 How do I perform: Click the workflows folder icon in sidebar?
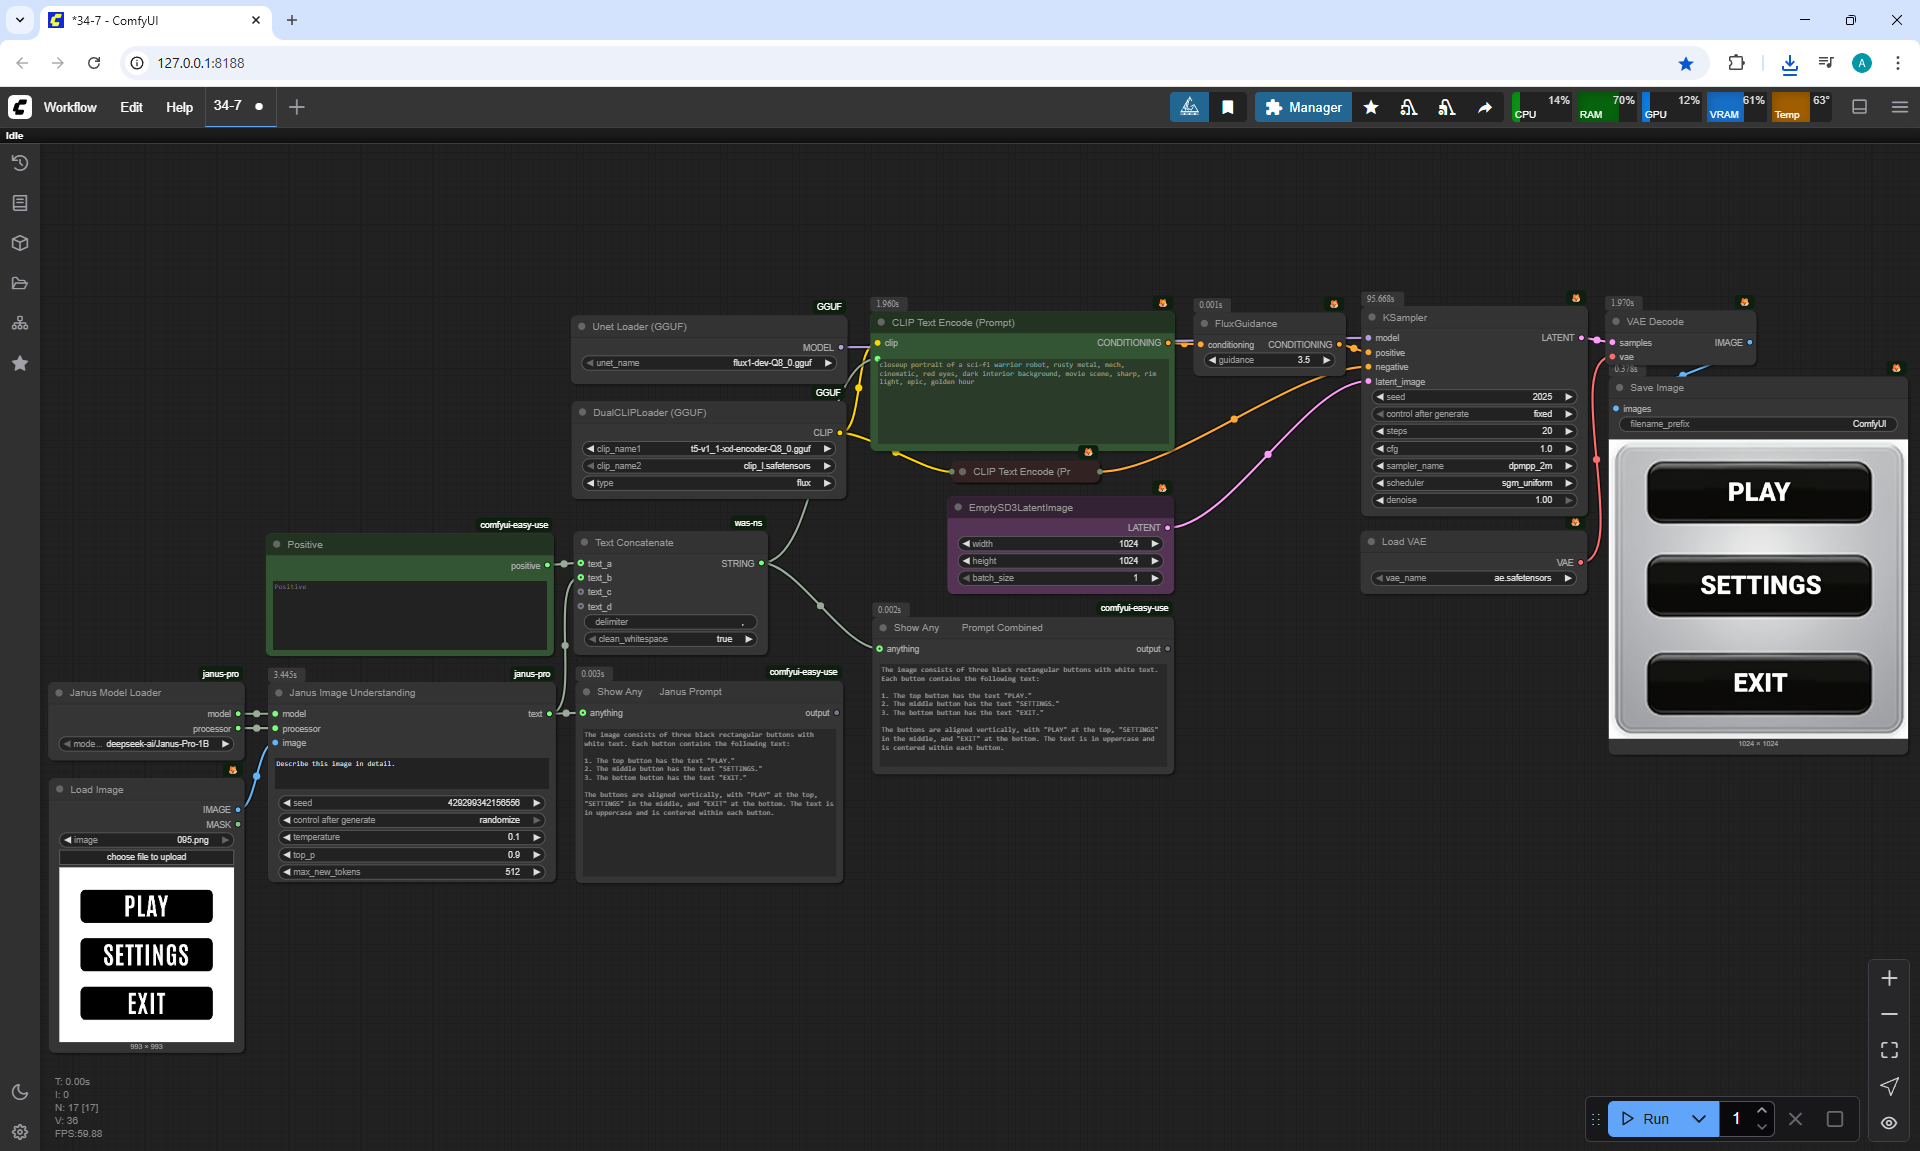[20, 283]
